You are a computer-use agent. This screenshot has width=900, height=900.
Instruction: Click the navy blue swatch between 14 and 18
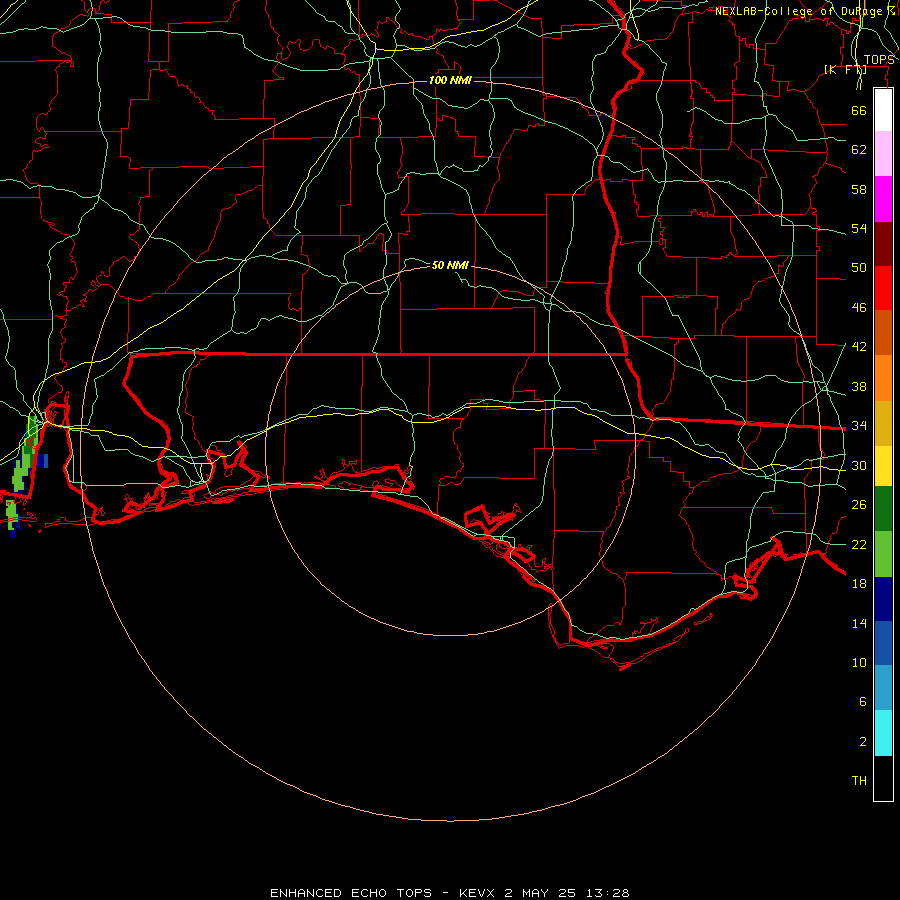883,599
